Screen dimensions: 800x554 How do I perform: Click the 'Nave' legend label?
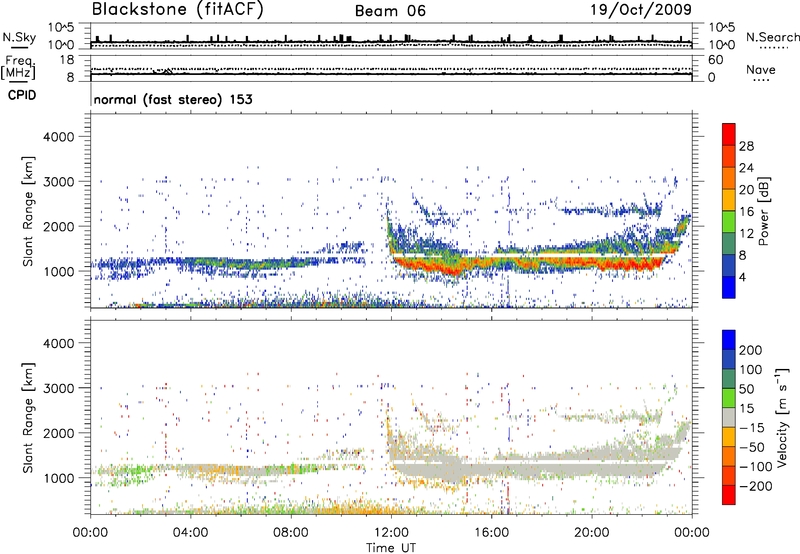761,70
